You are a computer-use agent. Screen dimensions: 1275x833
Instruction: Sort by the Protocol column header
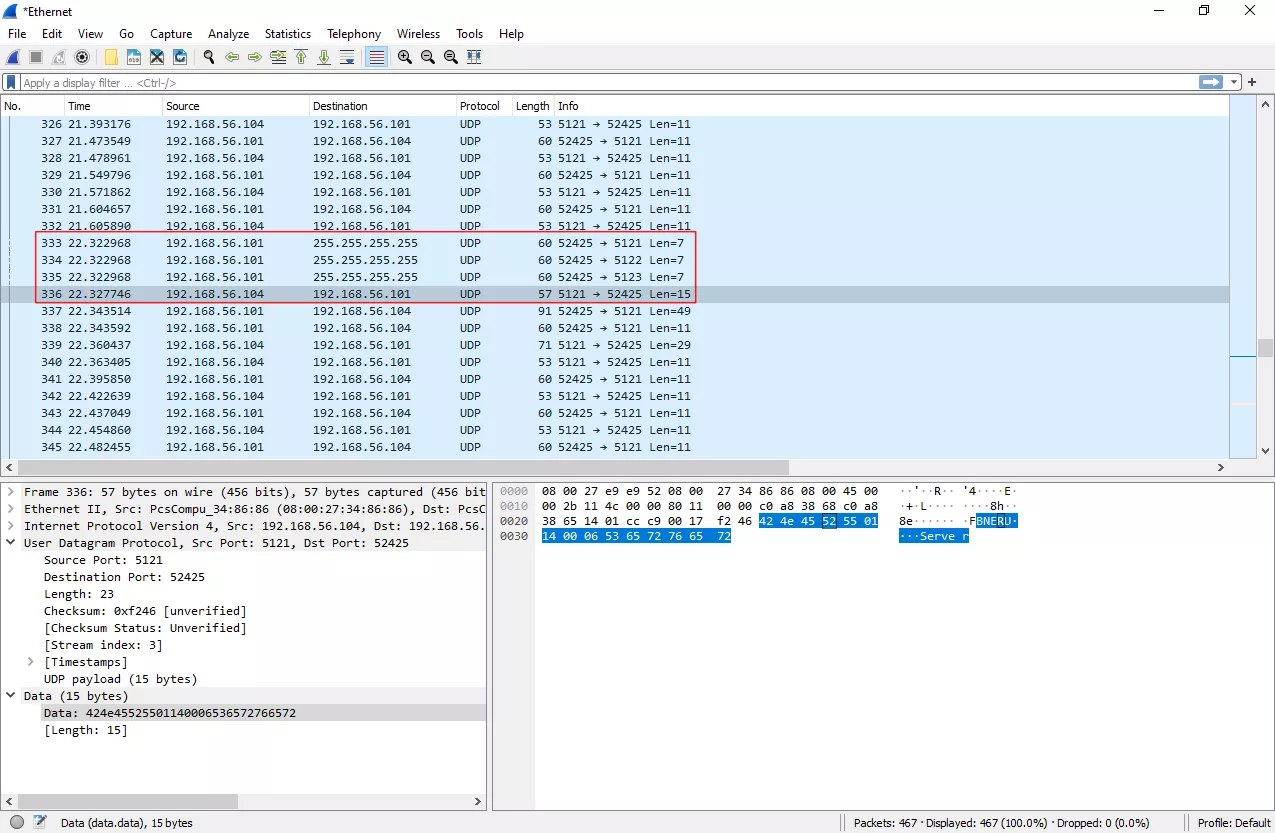coord(484,106)
